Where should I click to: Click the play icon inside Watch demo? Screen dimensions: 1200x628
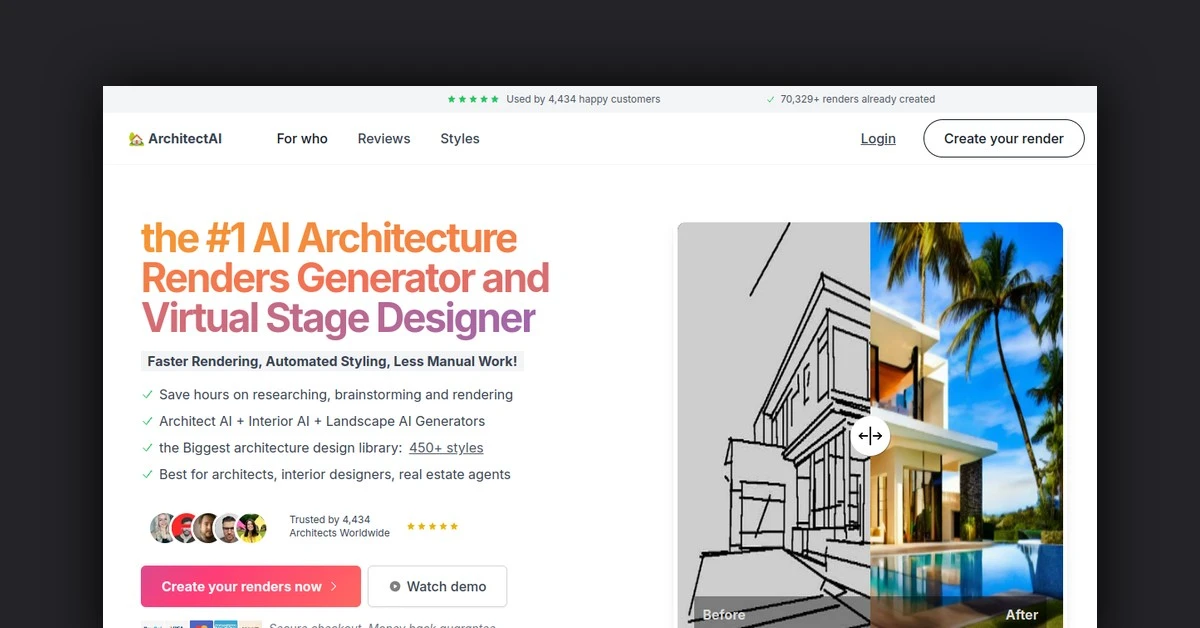[x=394, y=586]
